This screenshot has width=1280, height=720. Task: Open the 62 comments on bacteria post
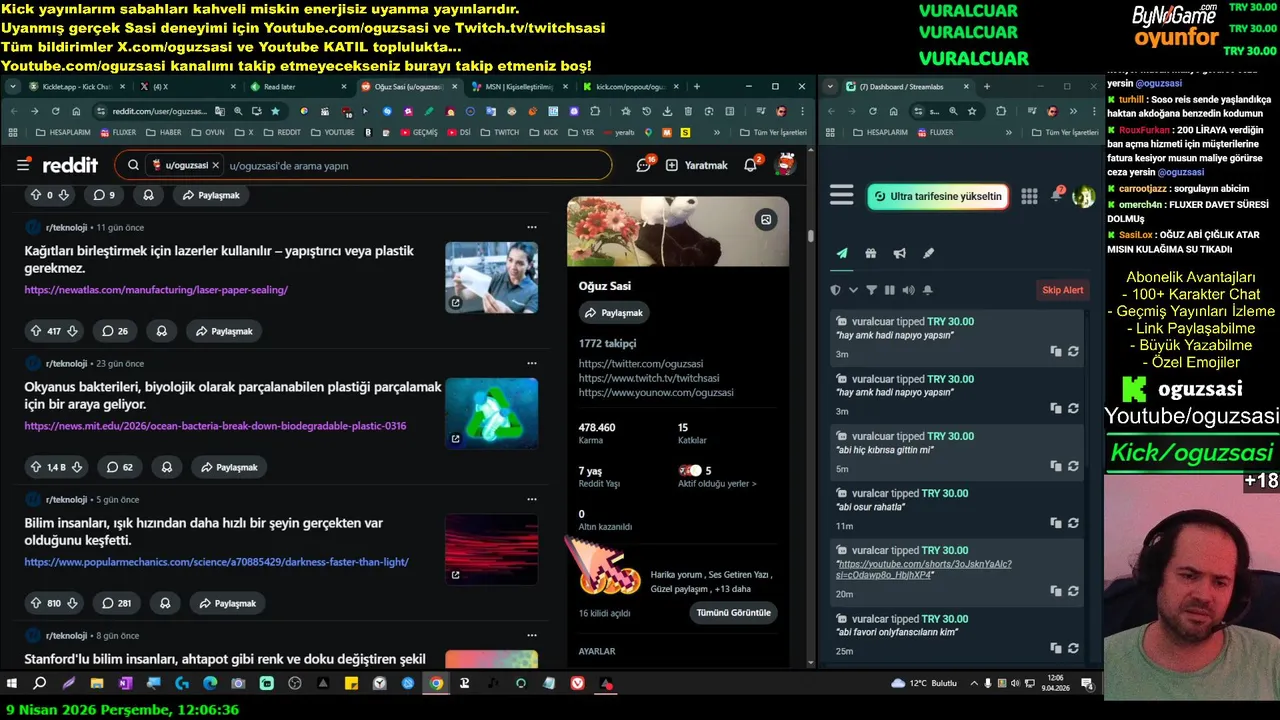[x=120, y=467]
